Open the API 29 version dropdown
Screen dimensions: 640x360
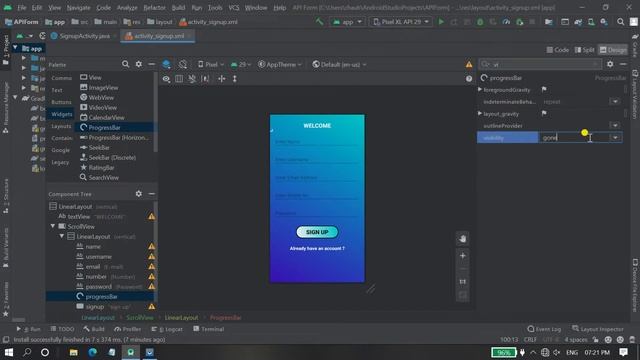click(x=241, y=64)
